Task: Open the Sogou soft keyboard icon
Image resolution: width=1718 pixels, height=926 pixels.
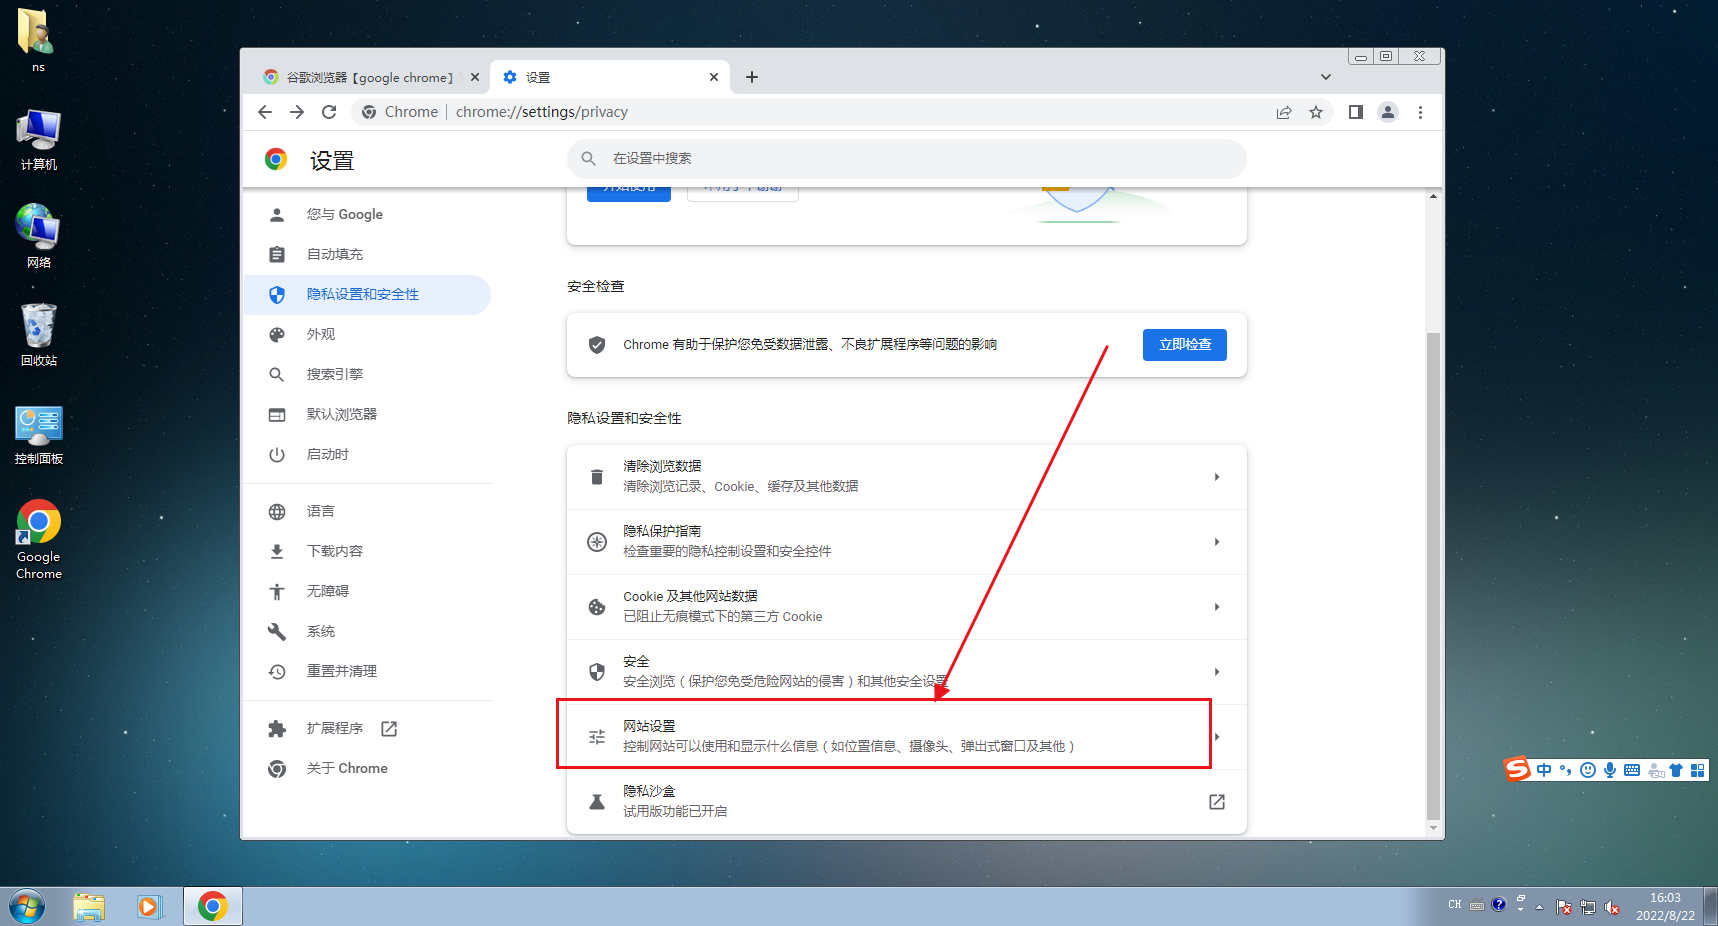Action: (1632, 770)
